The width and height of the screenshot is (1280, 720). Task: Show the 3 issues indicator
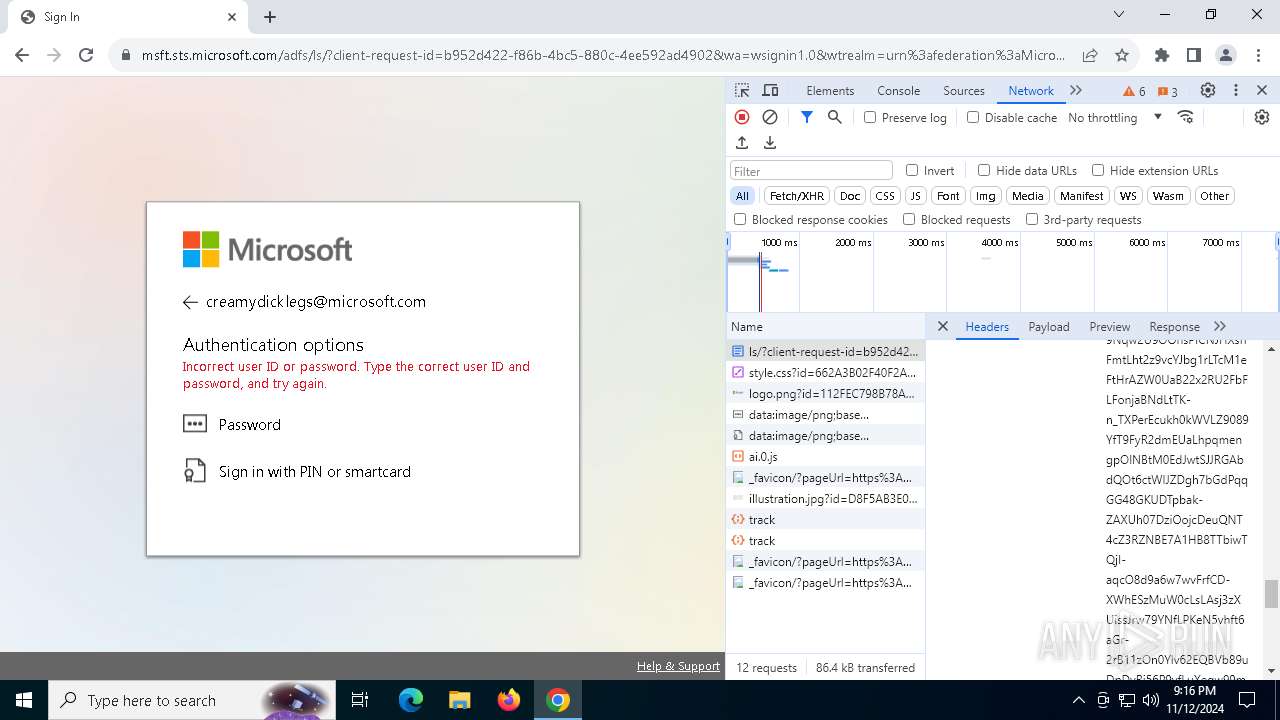pyautogui.click(x=1167, y=91)
